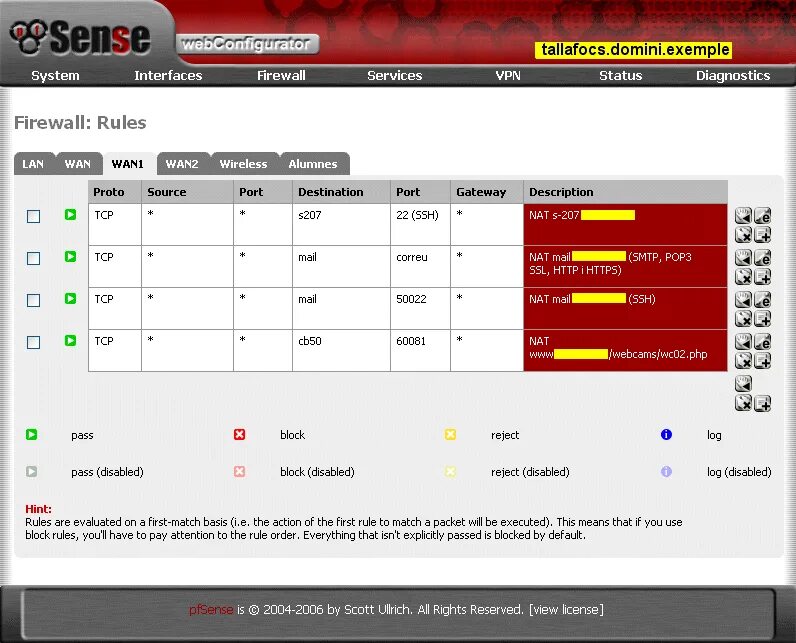Image resolution: width=796 pixels, height=643 pixels.
Task: Select the checkbox for the mail 50022 rule
Action: tap(34, 300)
